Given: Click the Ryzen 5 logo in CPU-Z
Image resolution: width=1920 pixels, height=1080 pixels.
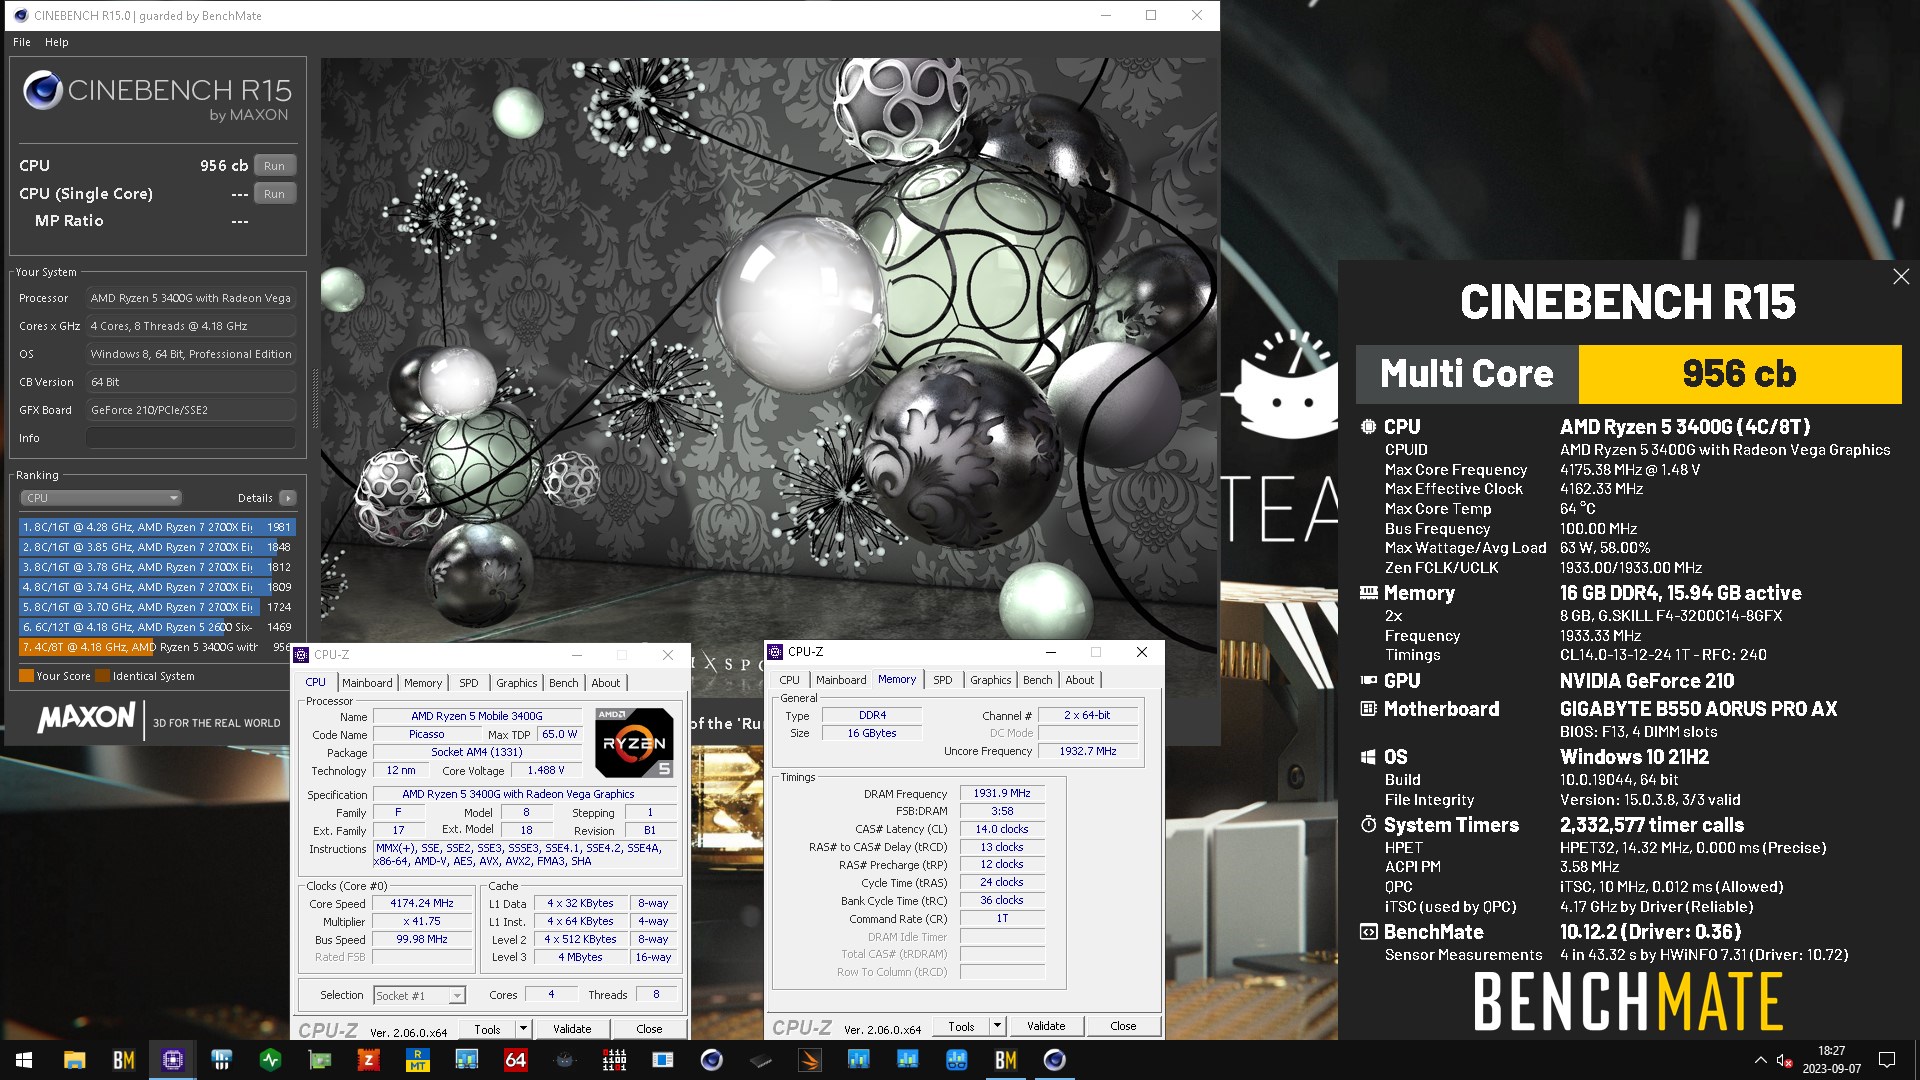Looking at the screenshot, I should 634,742.
